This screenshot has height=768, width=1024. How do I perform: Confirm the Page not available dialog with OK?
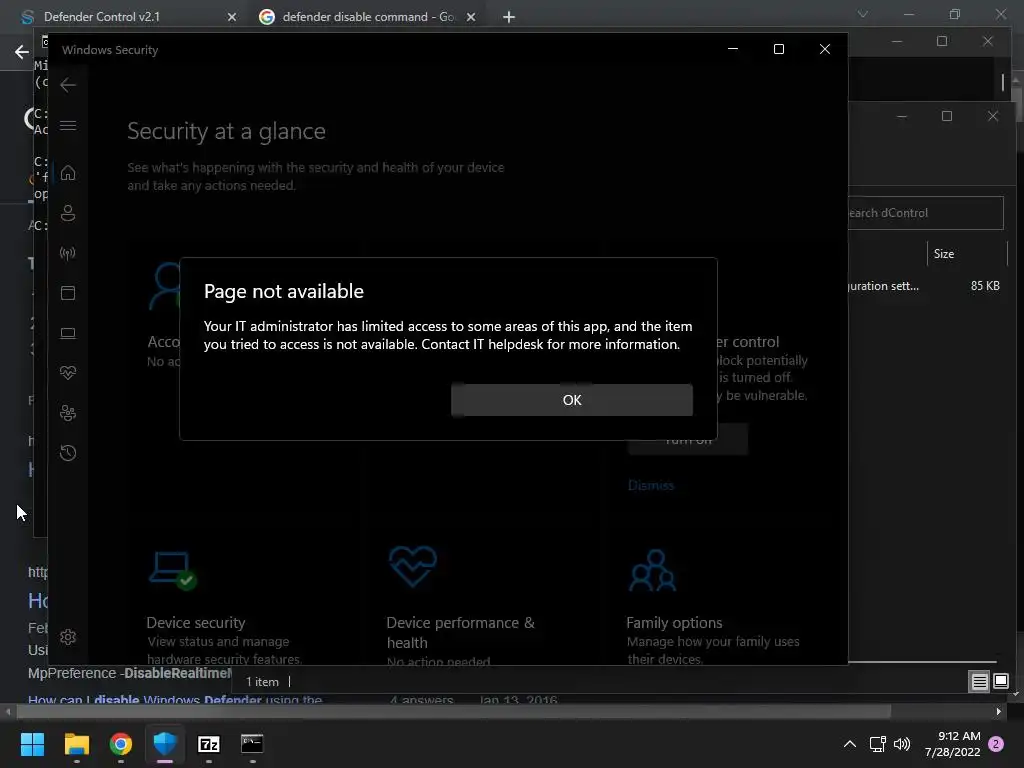point(571,400)
